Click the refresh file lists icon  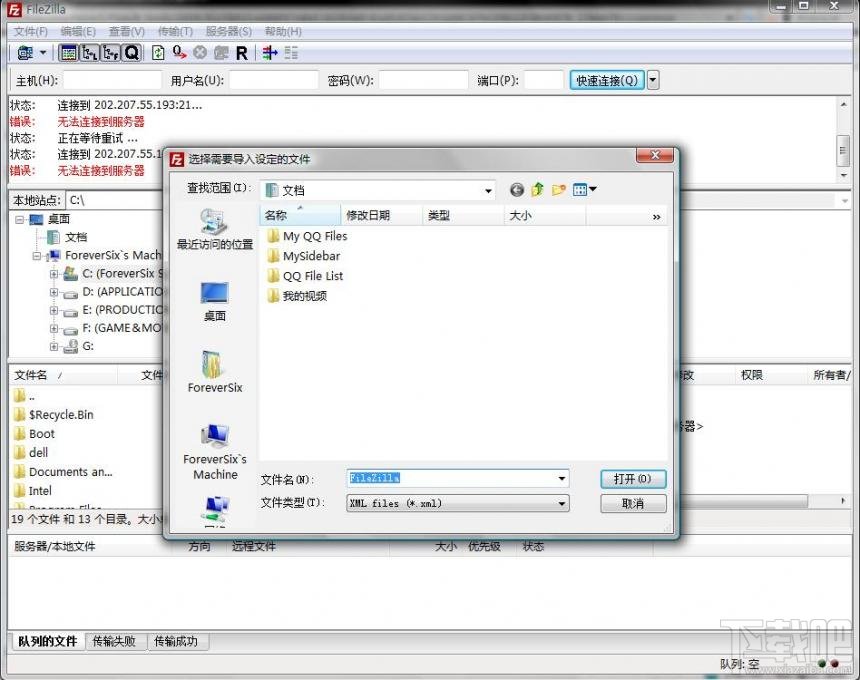pos(158,53)
